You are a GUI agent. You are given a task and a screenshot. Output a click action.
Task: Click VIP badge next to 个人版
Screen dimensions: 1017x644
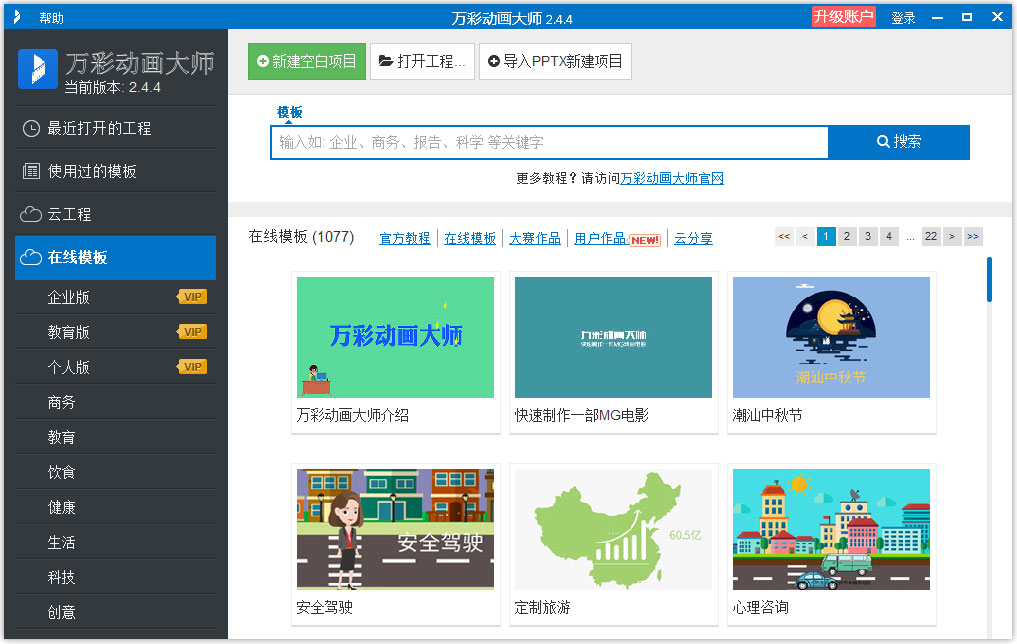point(192,367)
